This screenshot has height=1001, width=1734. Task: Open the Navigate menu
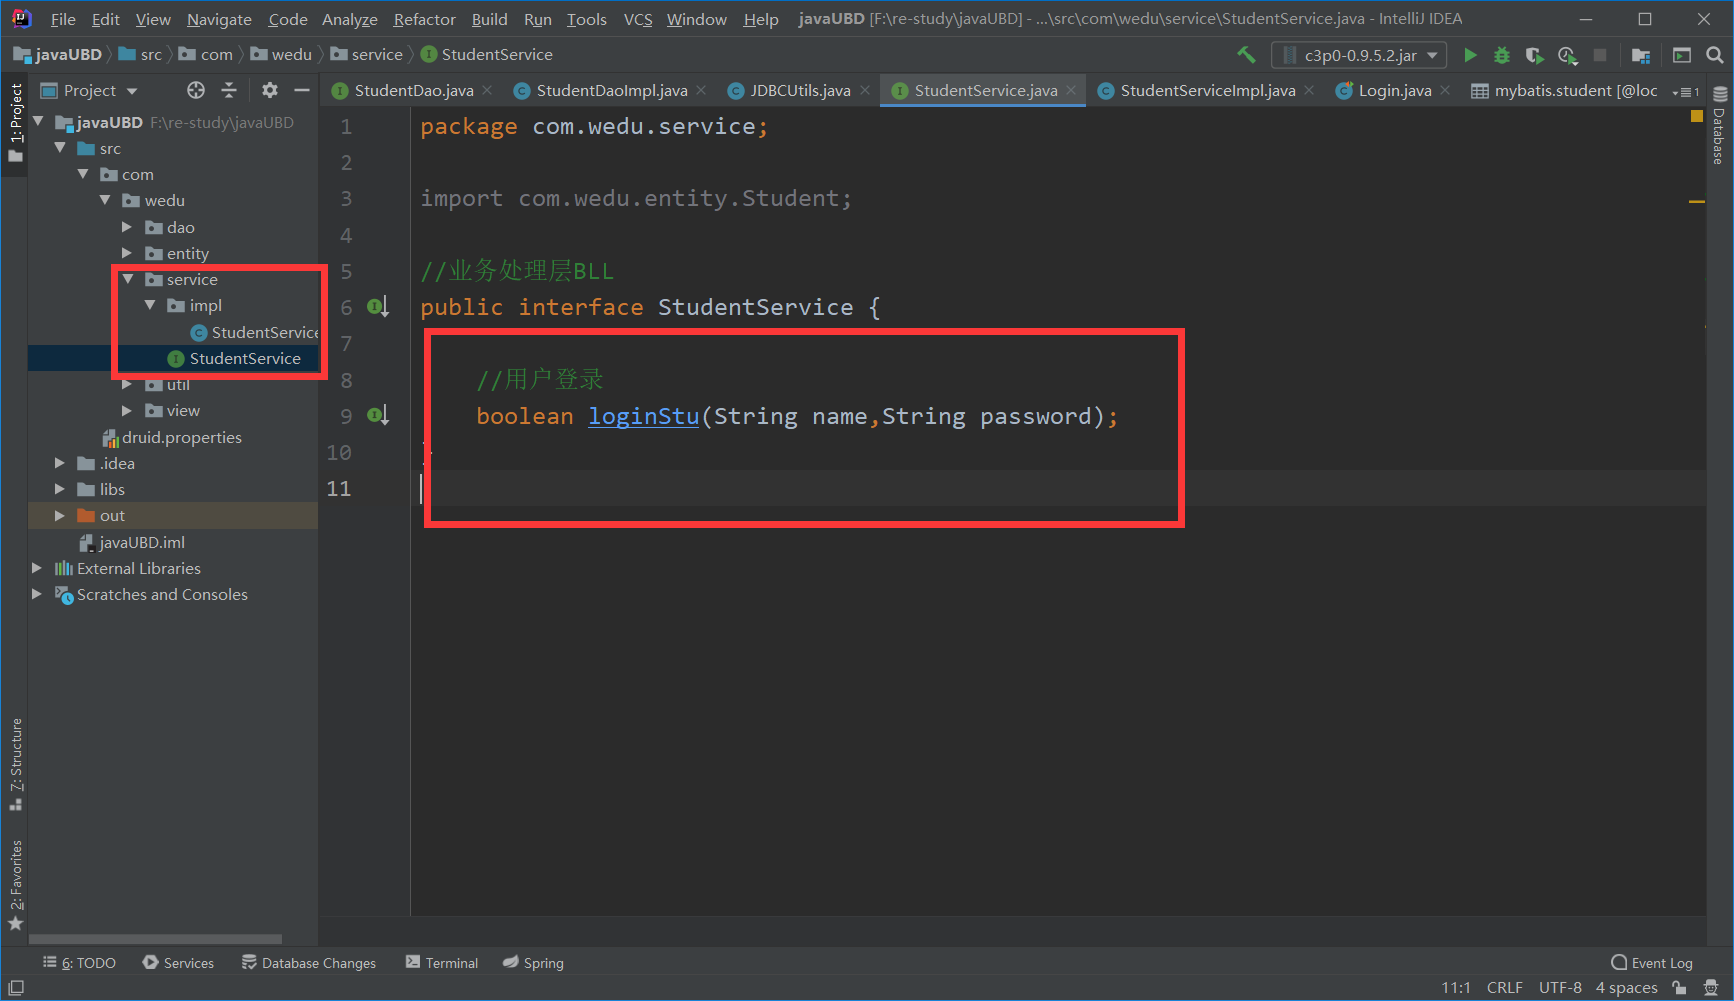tap(219, 19)
